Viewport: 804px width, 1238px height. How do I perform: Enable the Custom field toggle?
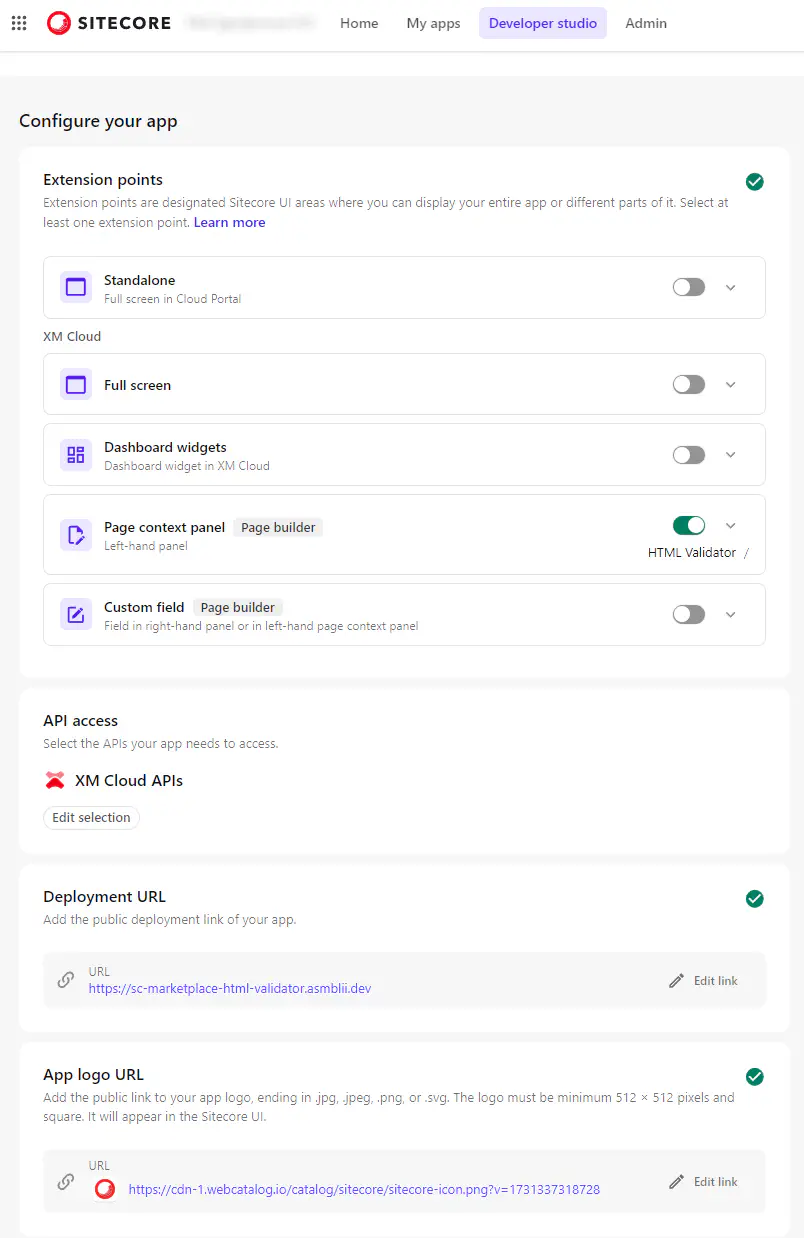pos(689,614)
